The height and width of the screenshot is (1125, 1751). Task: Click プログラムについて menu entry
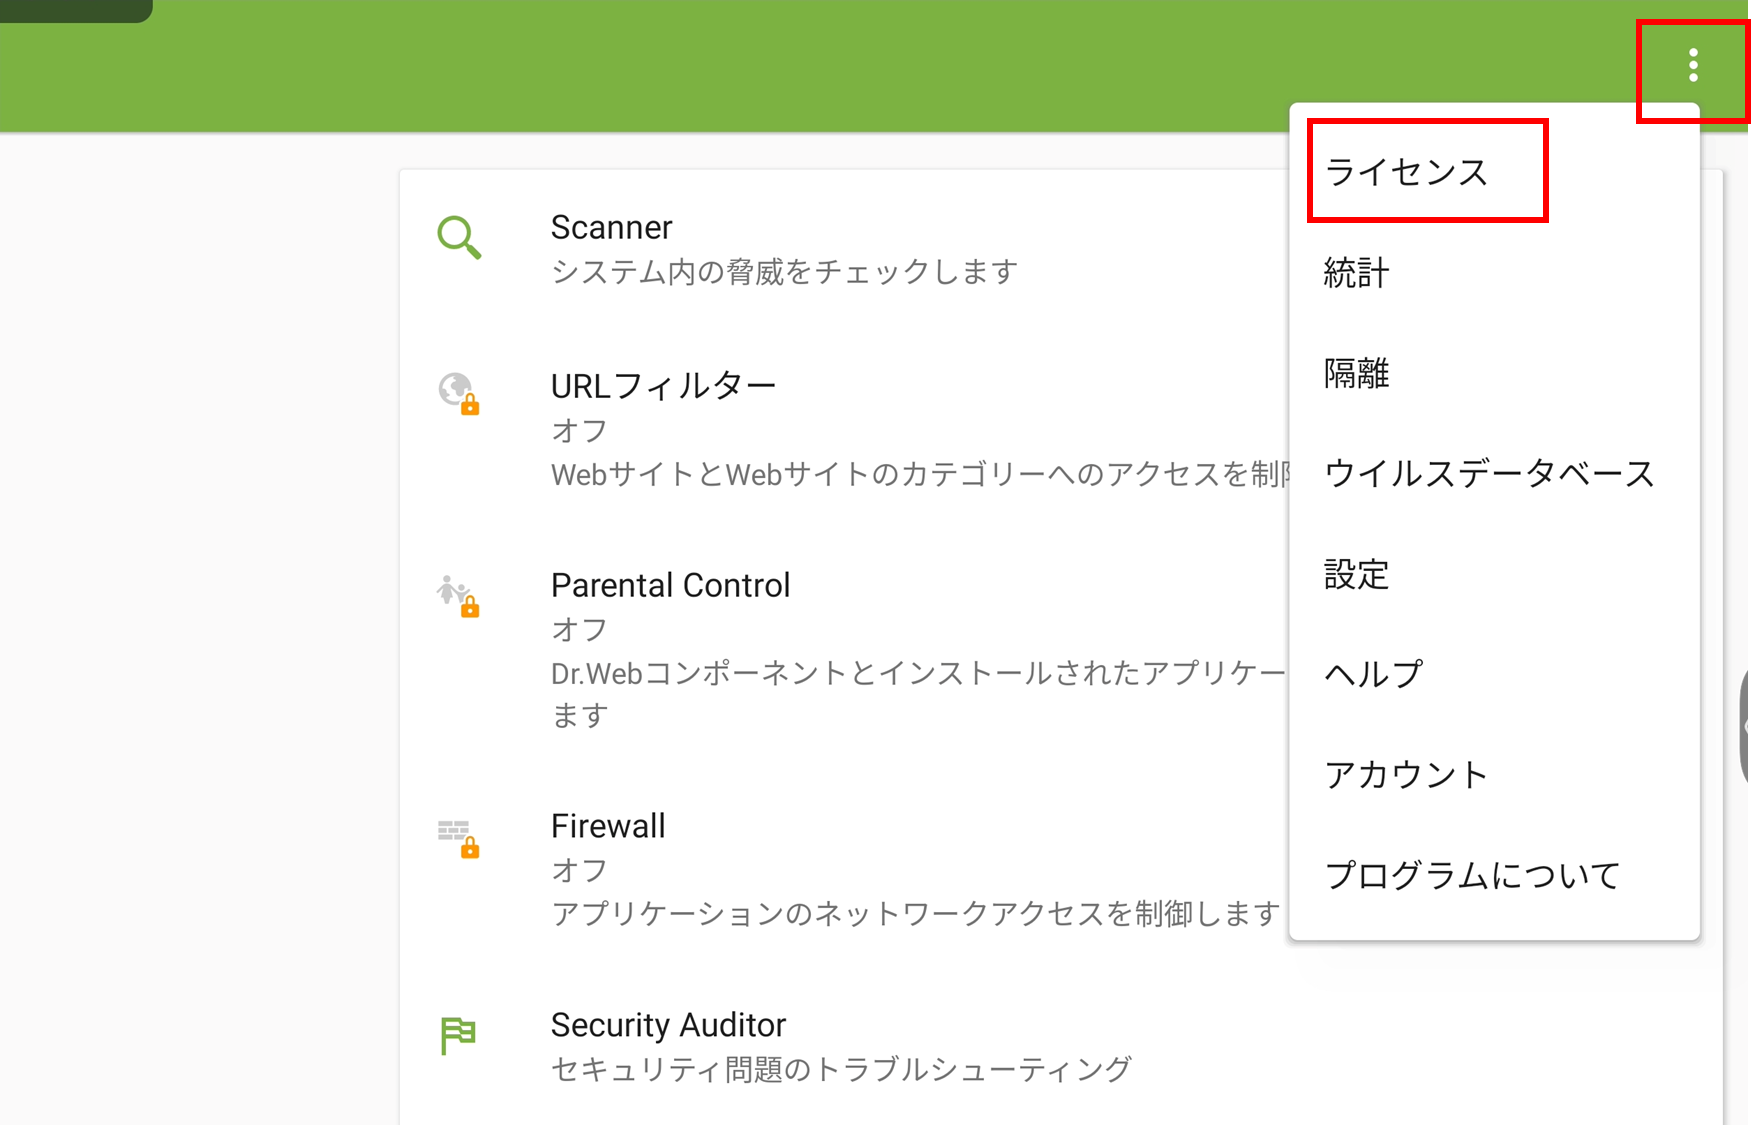coord(1472,876)
